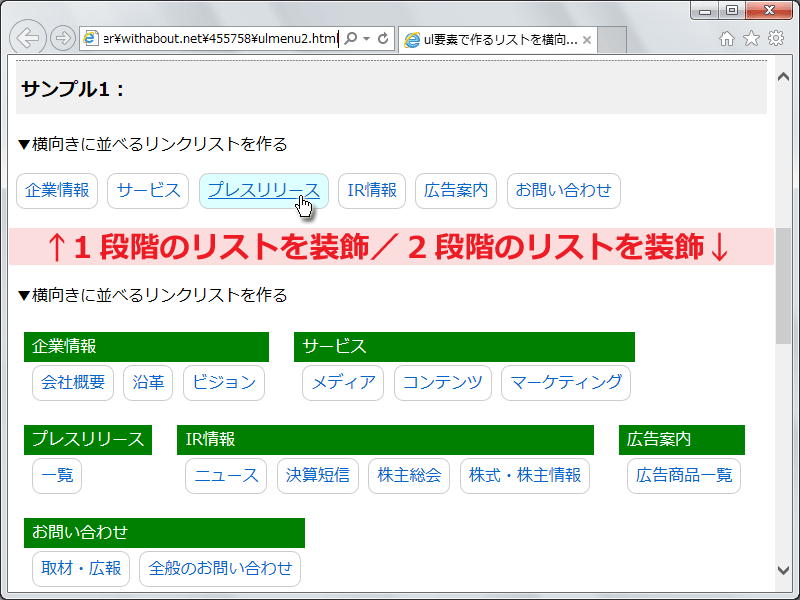Open the Tools gear icon
Screen dimensions: 800x600
775,36
